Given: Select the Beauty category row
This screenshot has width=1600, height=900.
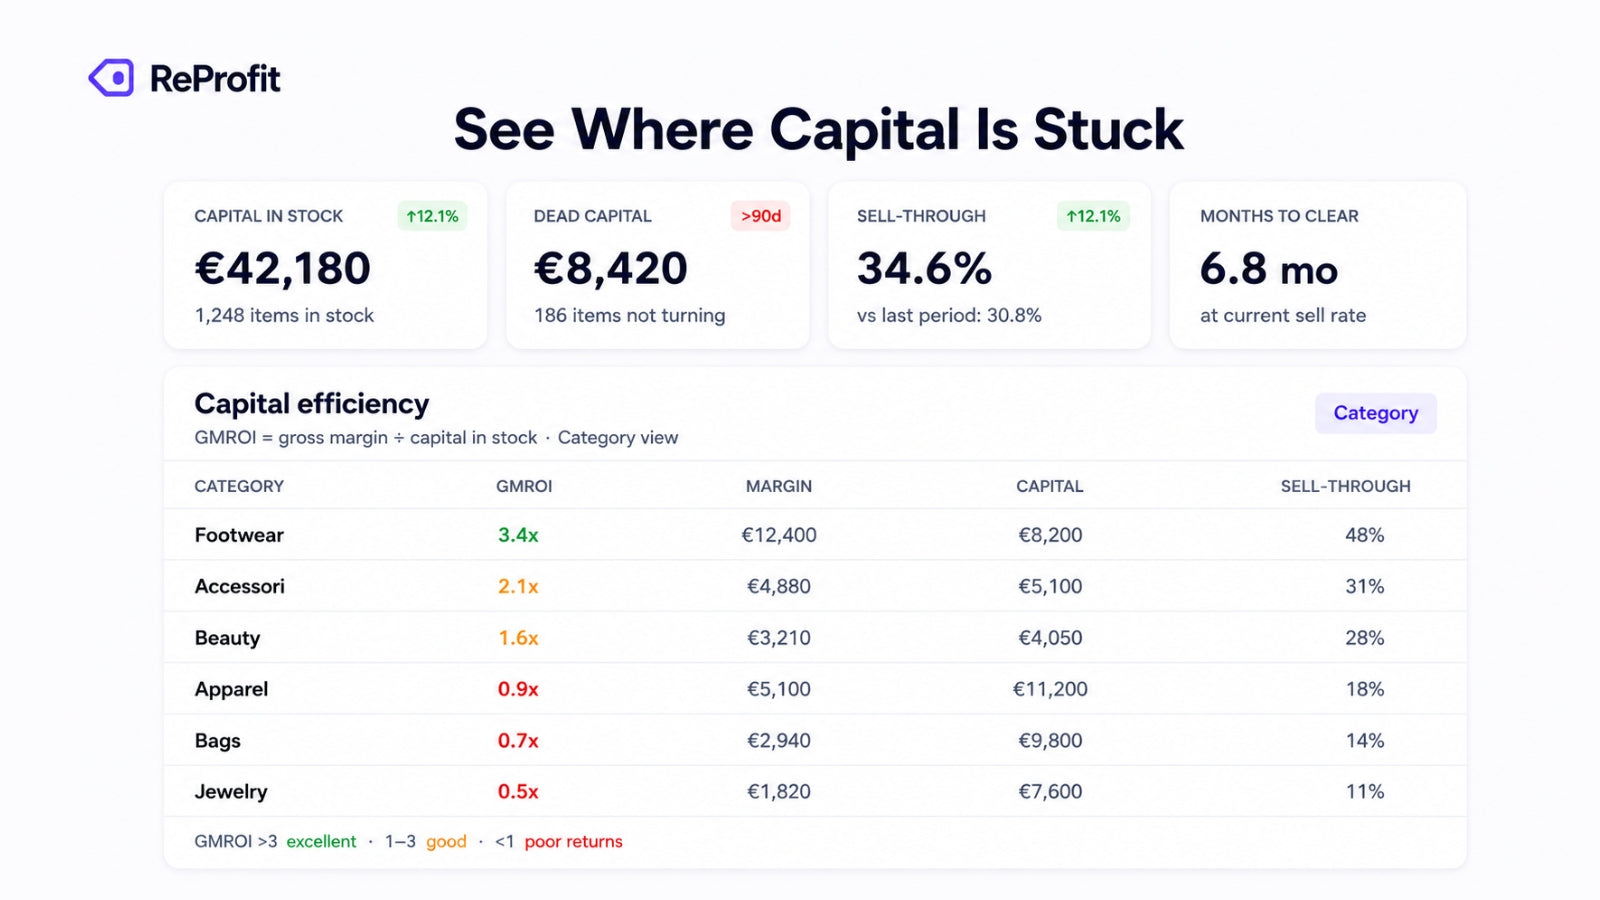Looking at the screenshot, I should coord(815,638).
